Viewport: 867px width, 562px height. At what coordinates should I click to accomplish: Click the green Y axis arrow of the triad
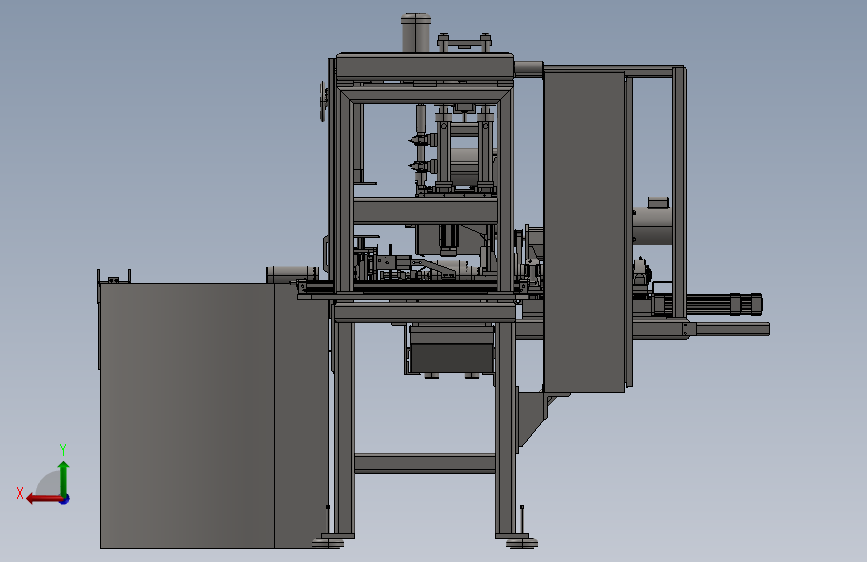[64, 478]
